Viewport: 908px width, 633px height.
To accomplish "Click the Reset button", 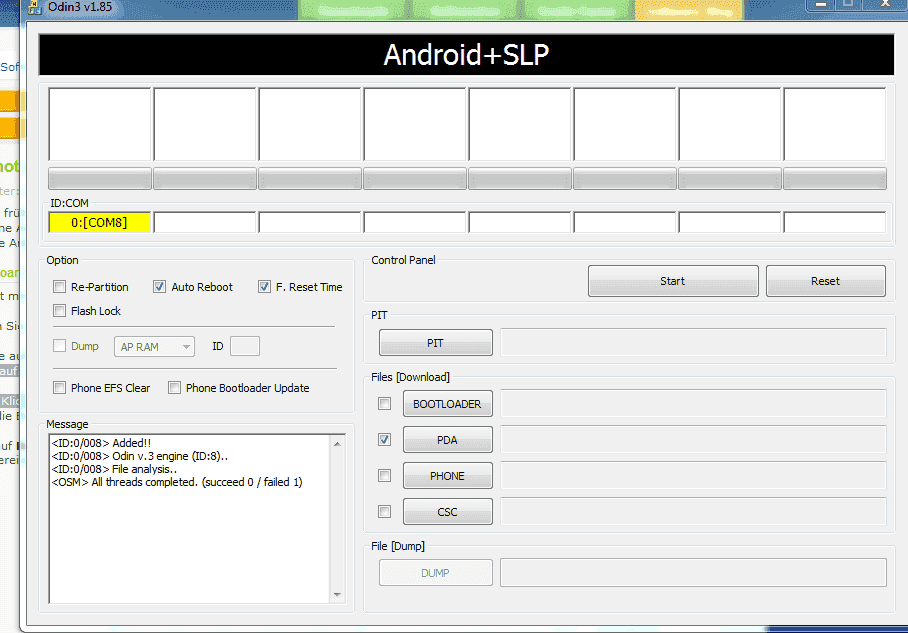I will pos(825,281).
